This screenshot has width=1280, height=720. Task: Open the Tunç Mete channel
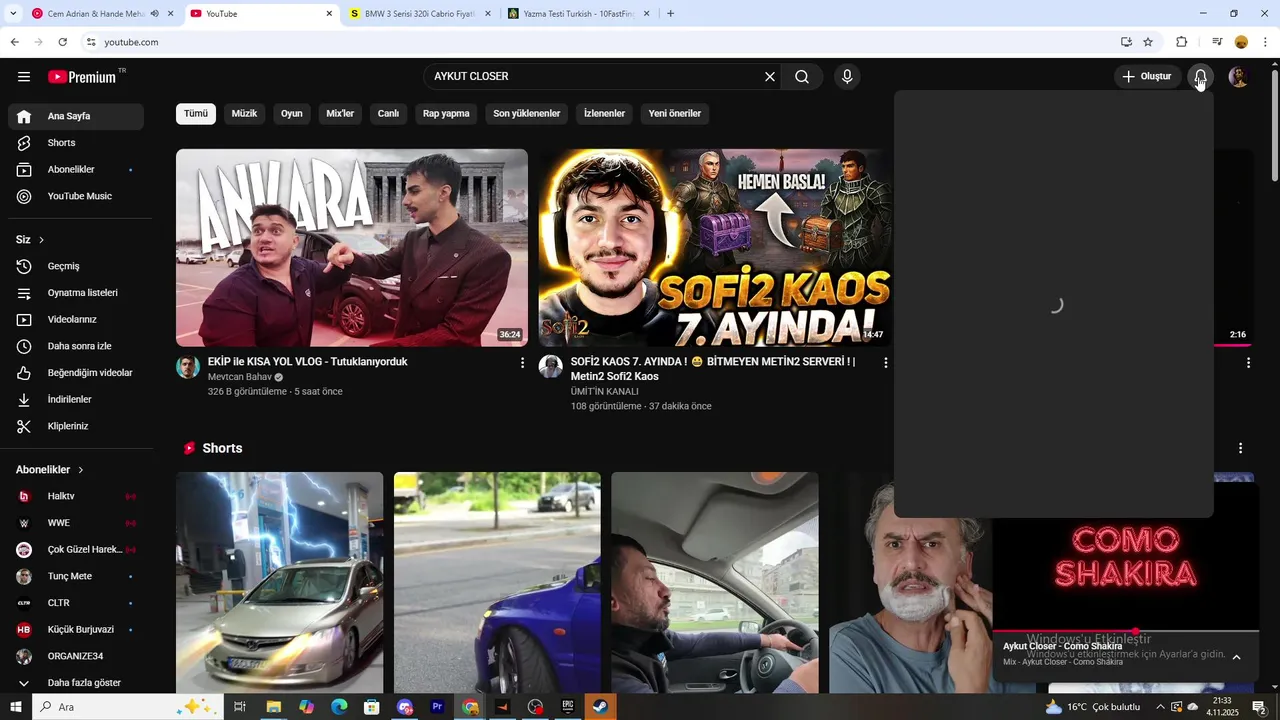click(x=76, y=576)
